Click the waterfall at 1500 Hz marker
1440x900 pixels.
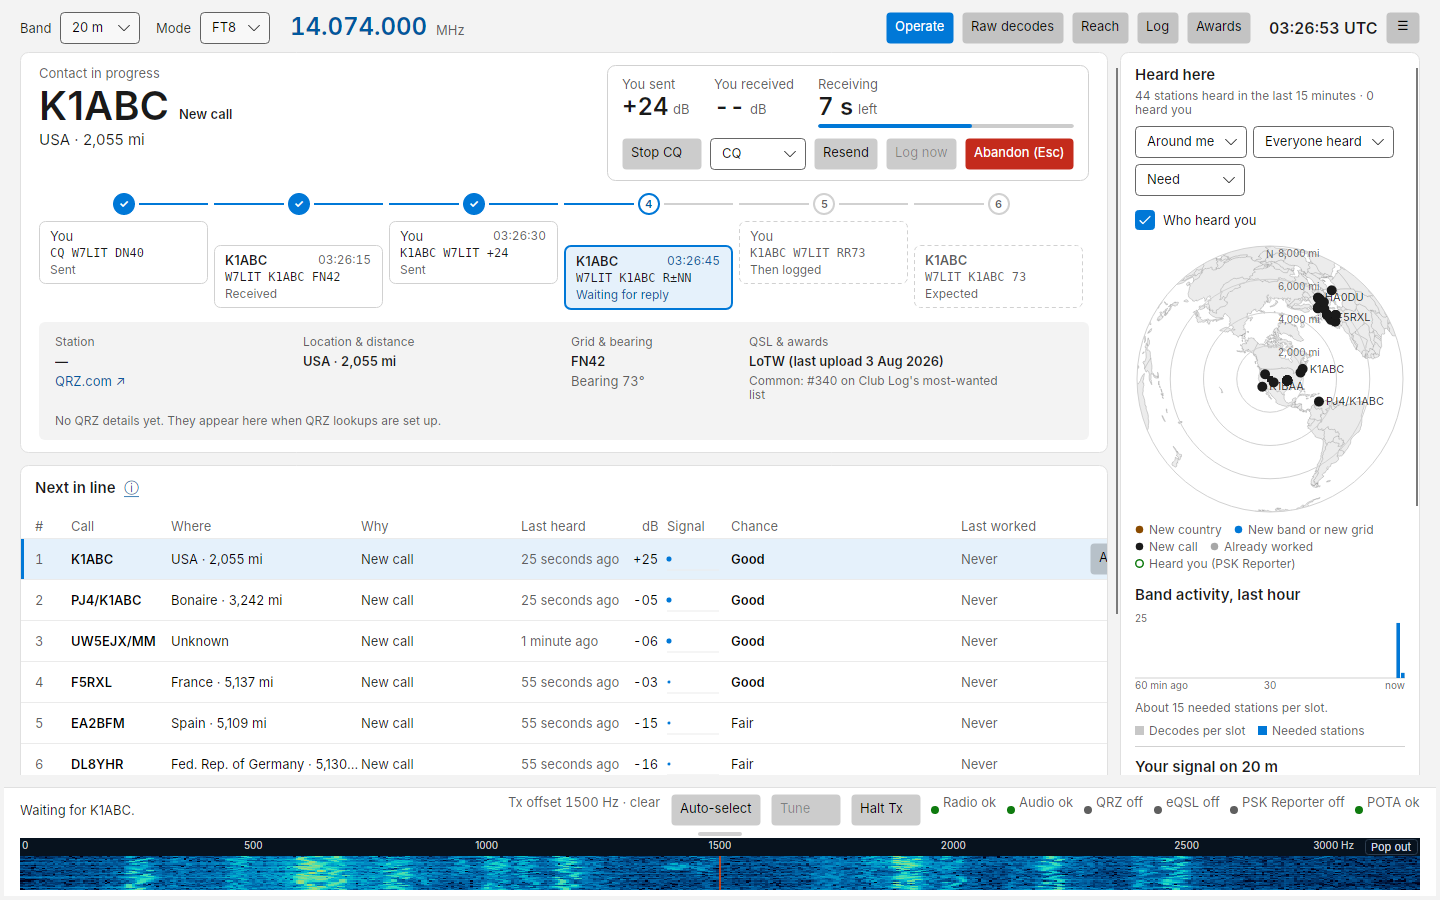click(x=720, y=866)
